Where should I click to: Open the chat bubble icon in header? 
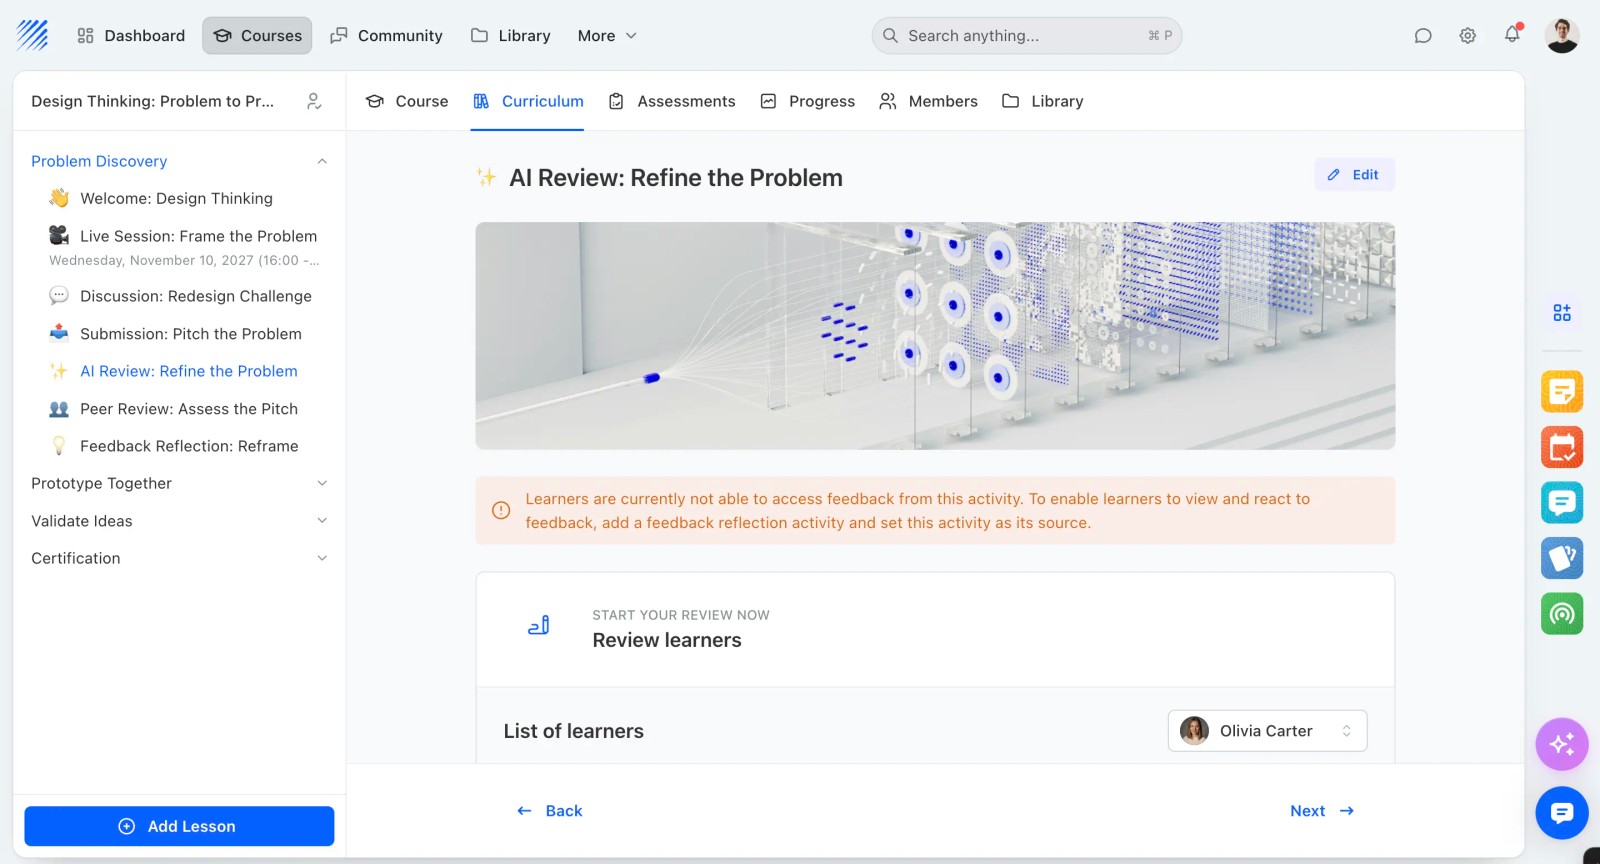pyautogui.click(x=1423, y=36)
